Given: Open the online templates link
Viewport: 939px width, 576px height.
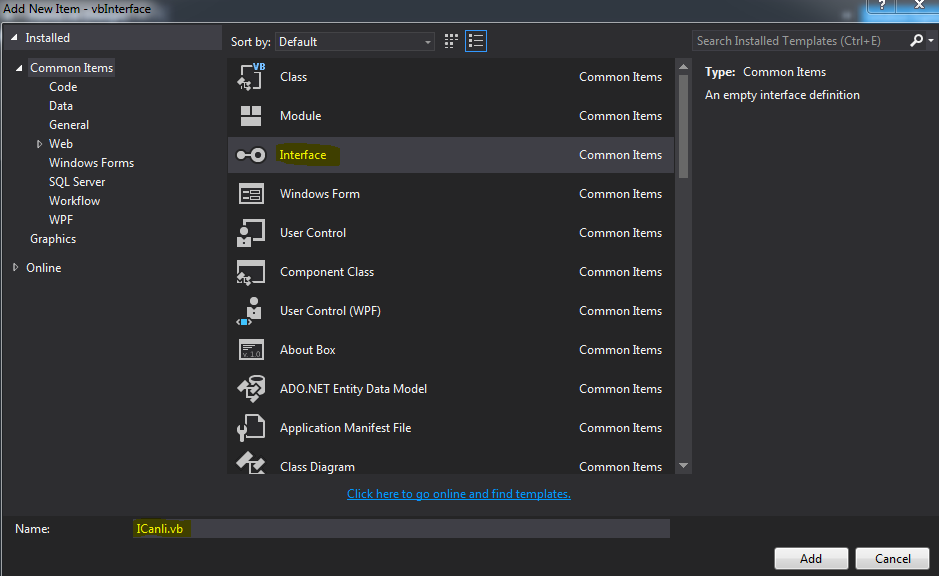Looking at the screenshot, I should tap(459, 494).
